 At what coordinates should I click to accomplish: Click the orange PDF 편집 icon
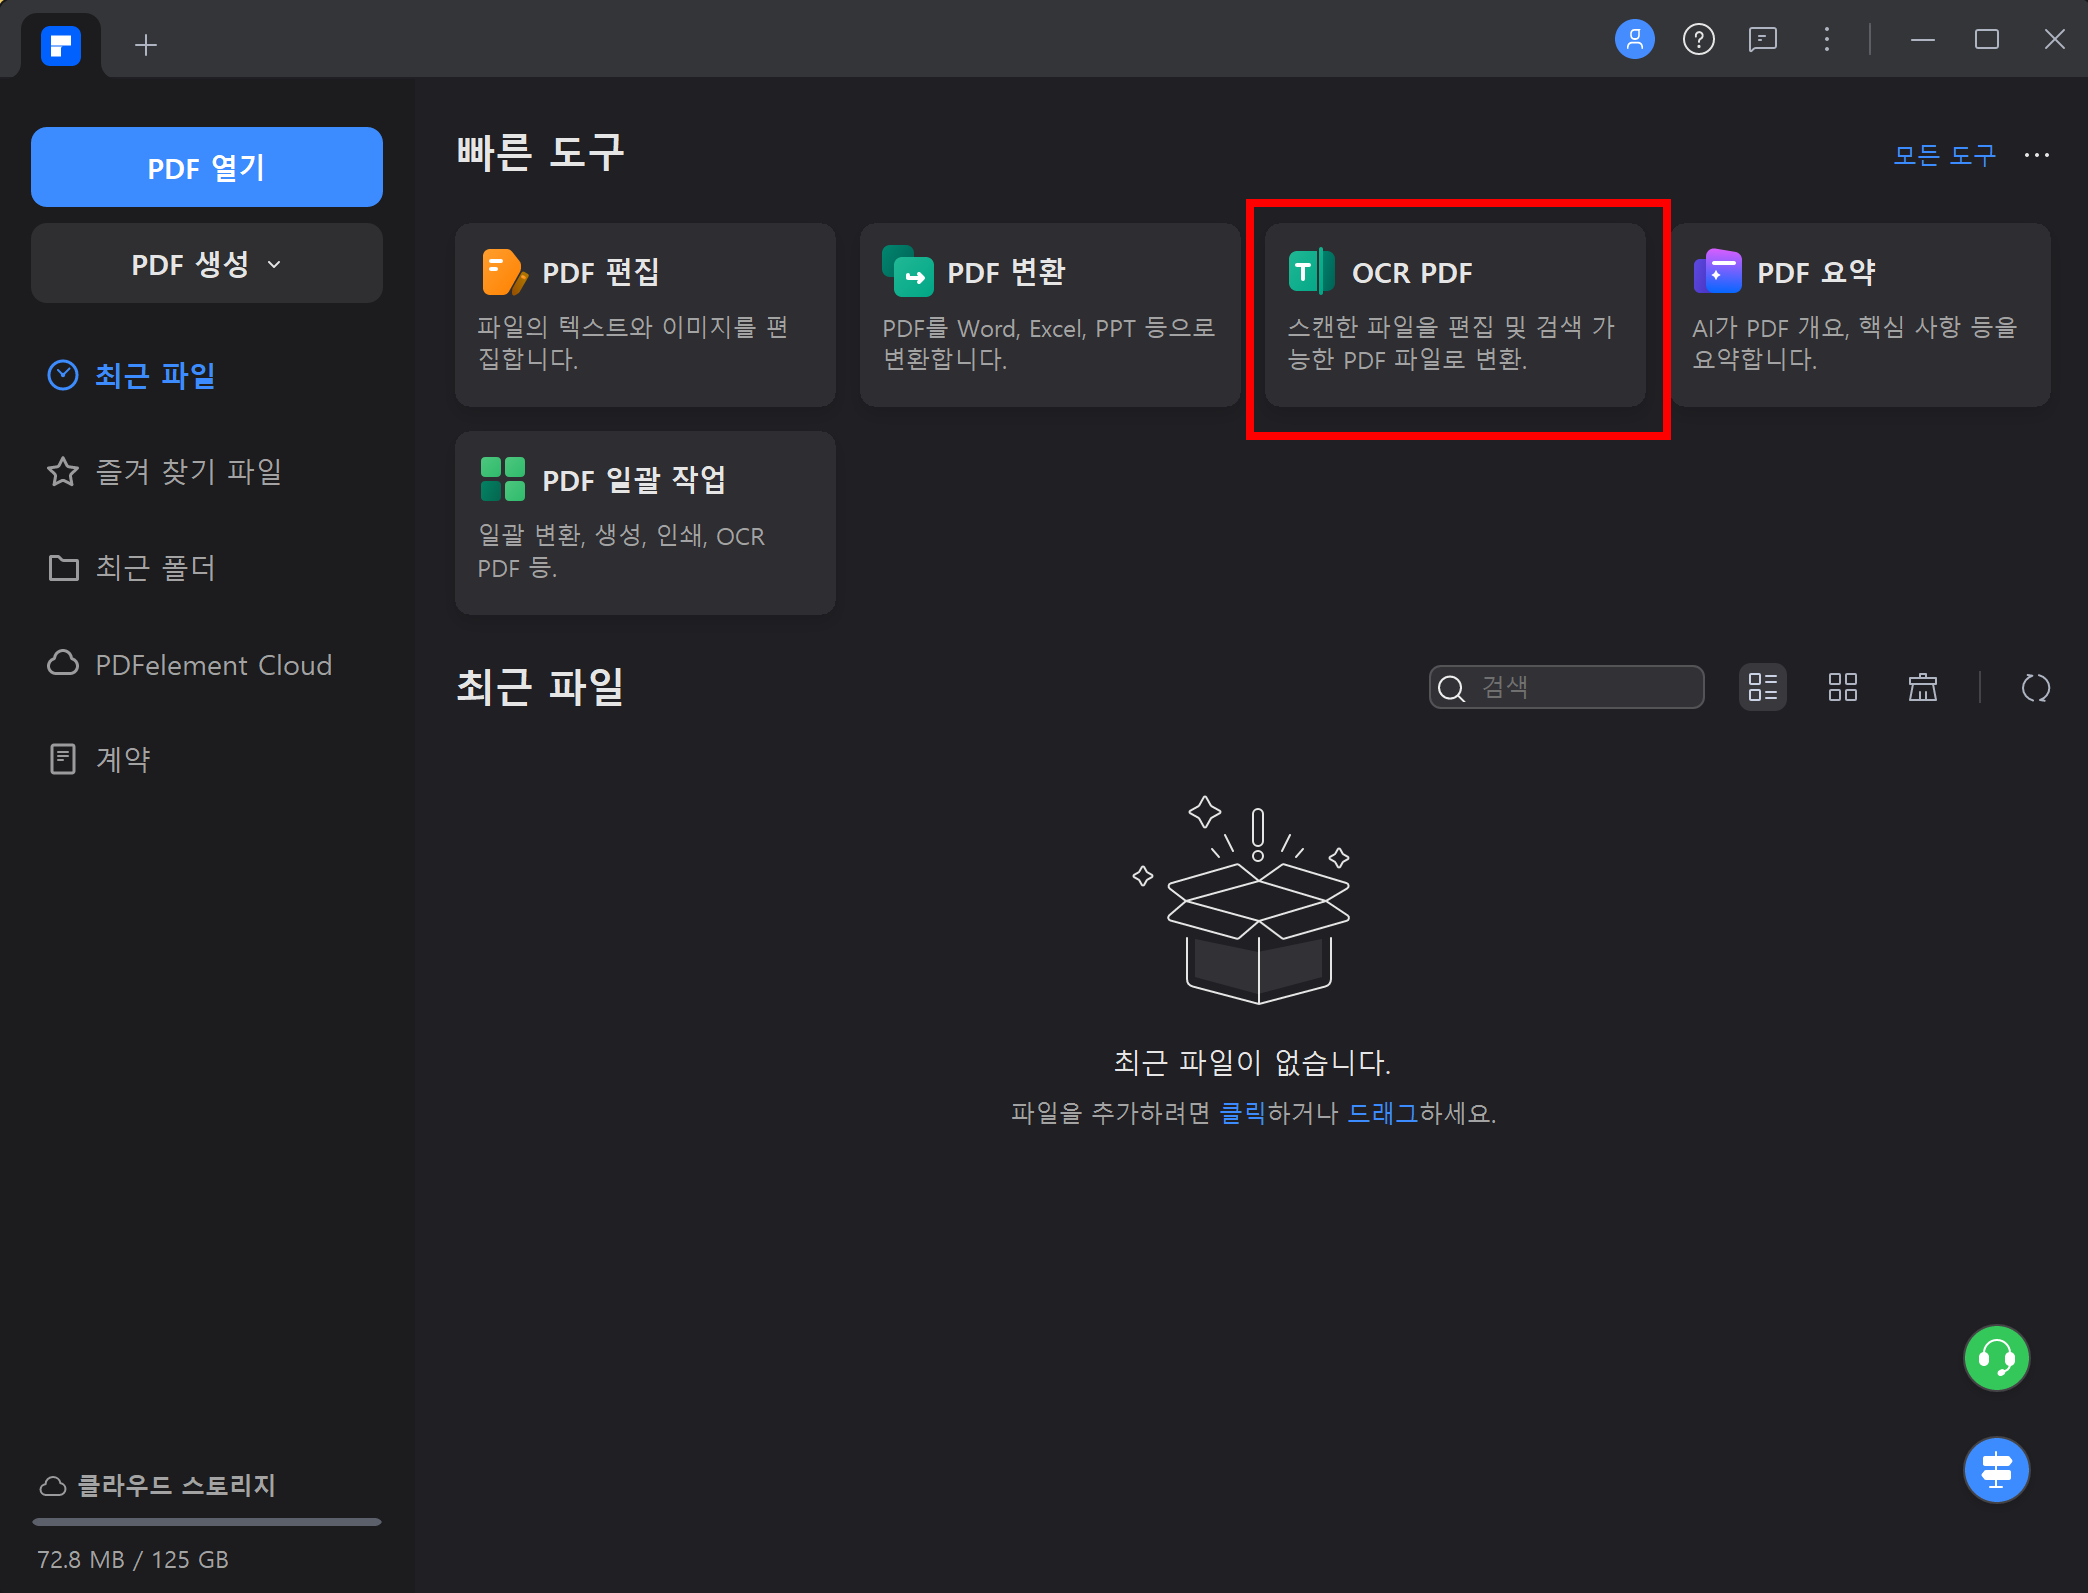(504, 272)
